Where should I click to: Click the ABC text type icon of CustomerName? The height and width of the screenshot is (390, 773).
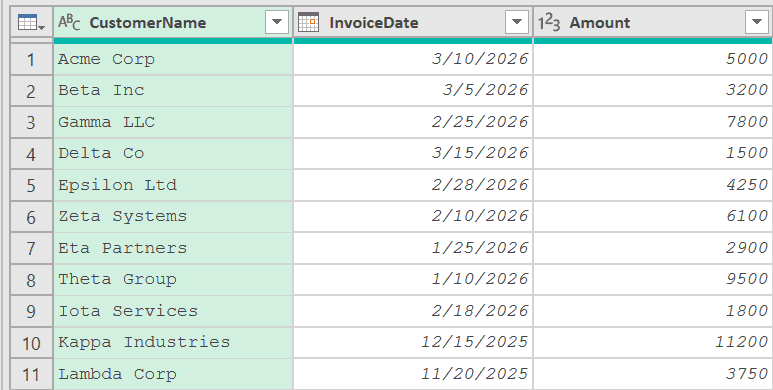[69, 22]
